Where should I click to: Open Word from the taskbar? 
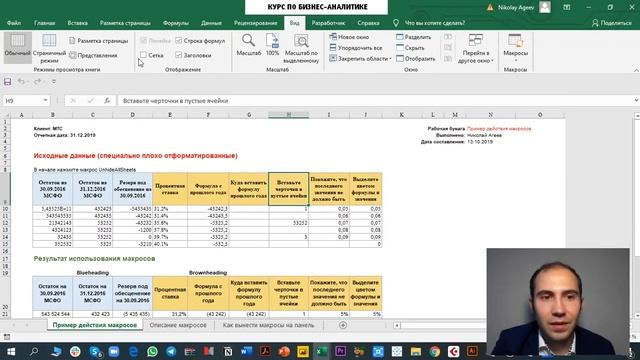coord(247,351)
